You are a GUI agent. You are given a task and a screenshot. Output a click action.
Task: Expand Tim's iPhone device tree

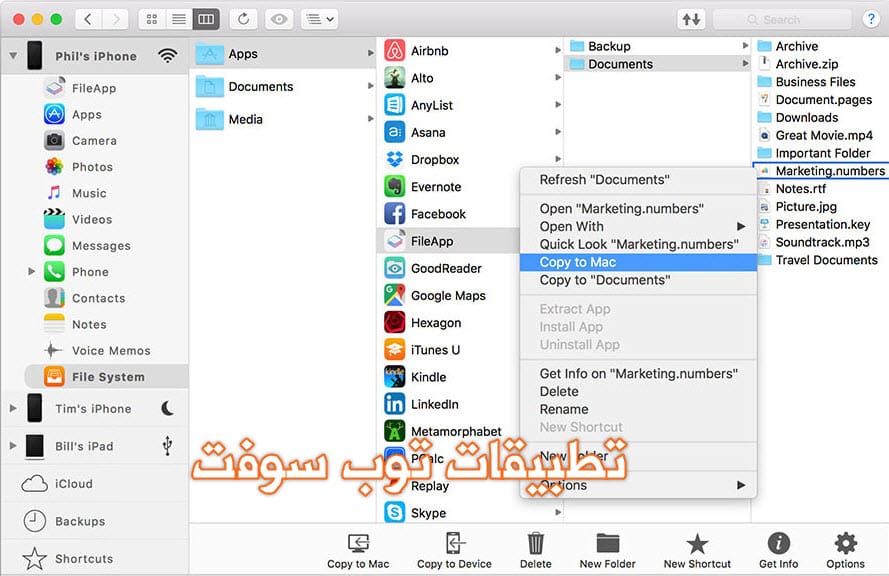(x=12, y=408)
